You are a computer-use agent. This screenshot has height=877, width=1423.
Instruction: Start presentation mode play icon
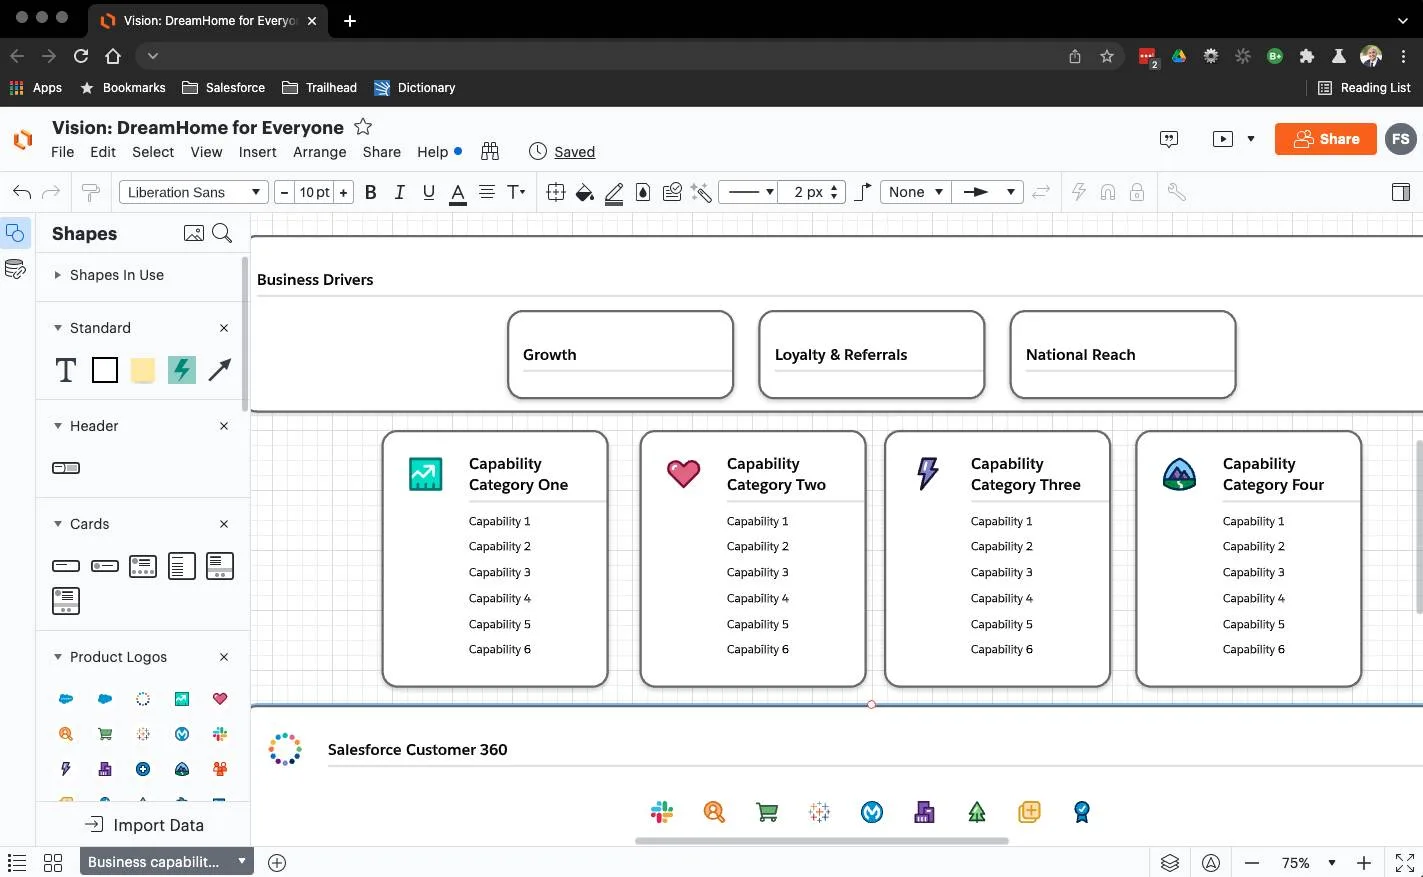coord(1223,139)
